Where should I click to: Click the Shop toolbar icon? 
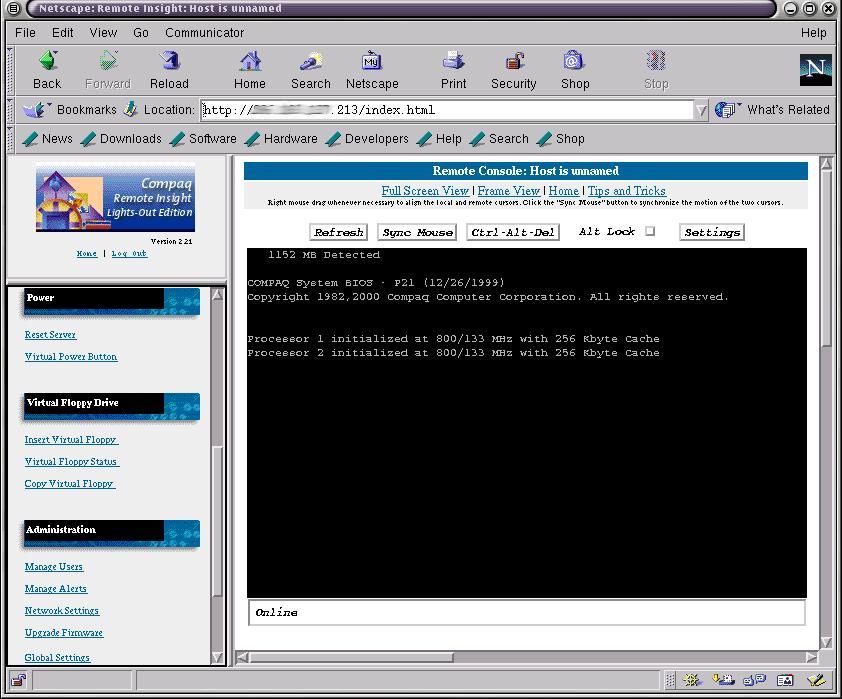(575, 68)
